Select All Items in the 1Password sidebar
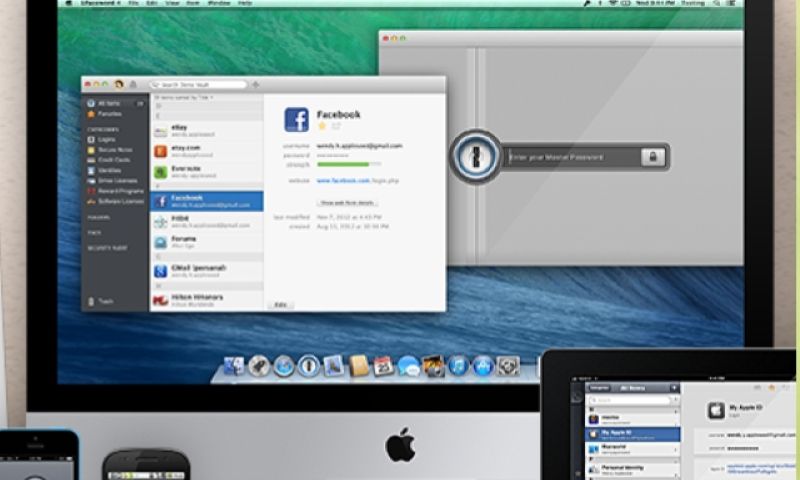 tap(115, 104)
